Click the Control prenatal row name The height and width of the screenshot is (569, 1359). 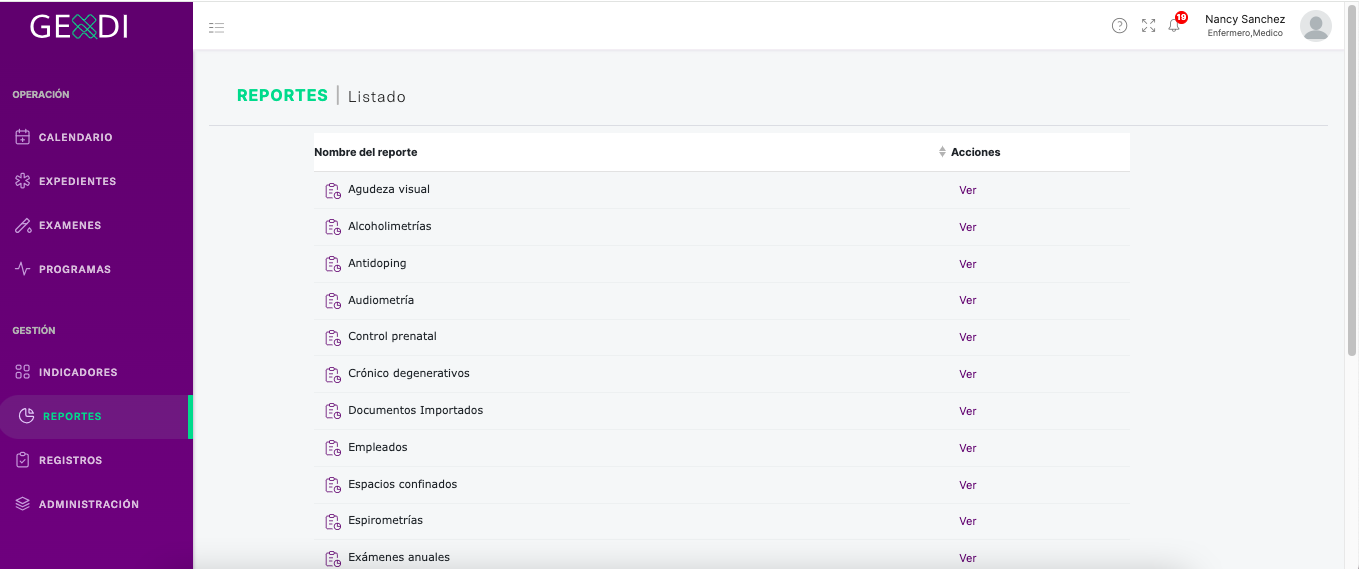[392, 336]
